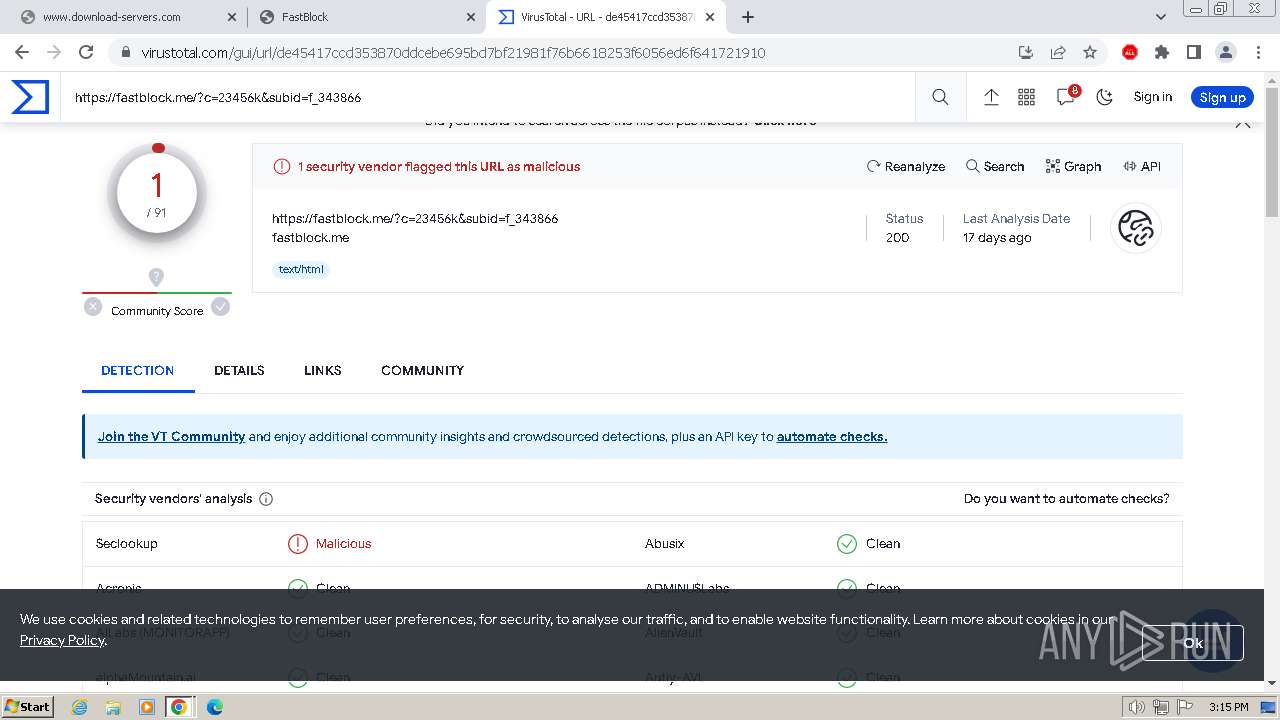Click the volume icon in system tray

point(1136,707)
